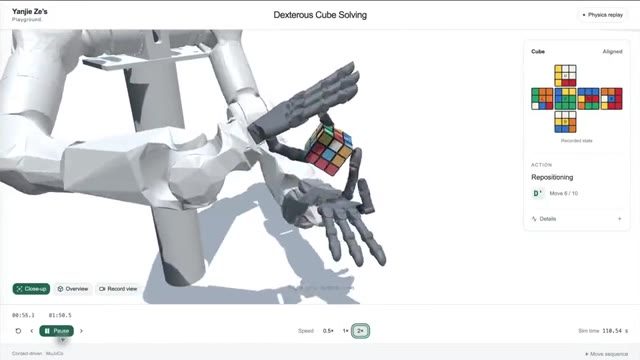Click the Cube panel heading

tap(538, 51)
